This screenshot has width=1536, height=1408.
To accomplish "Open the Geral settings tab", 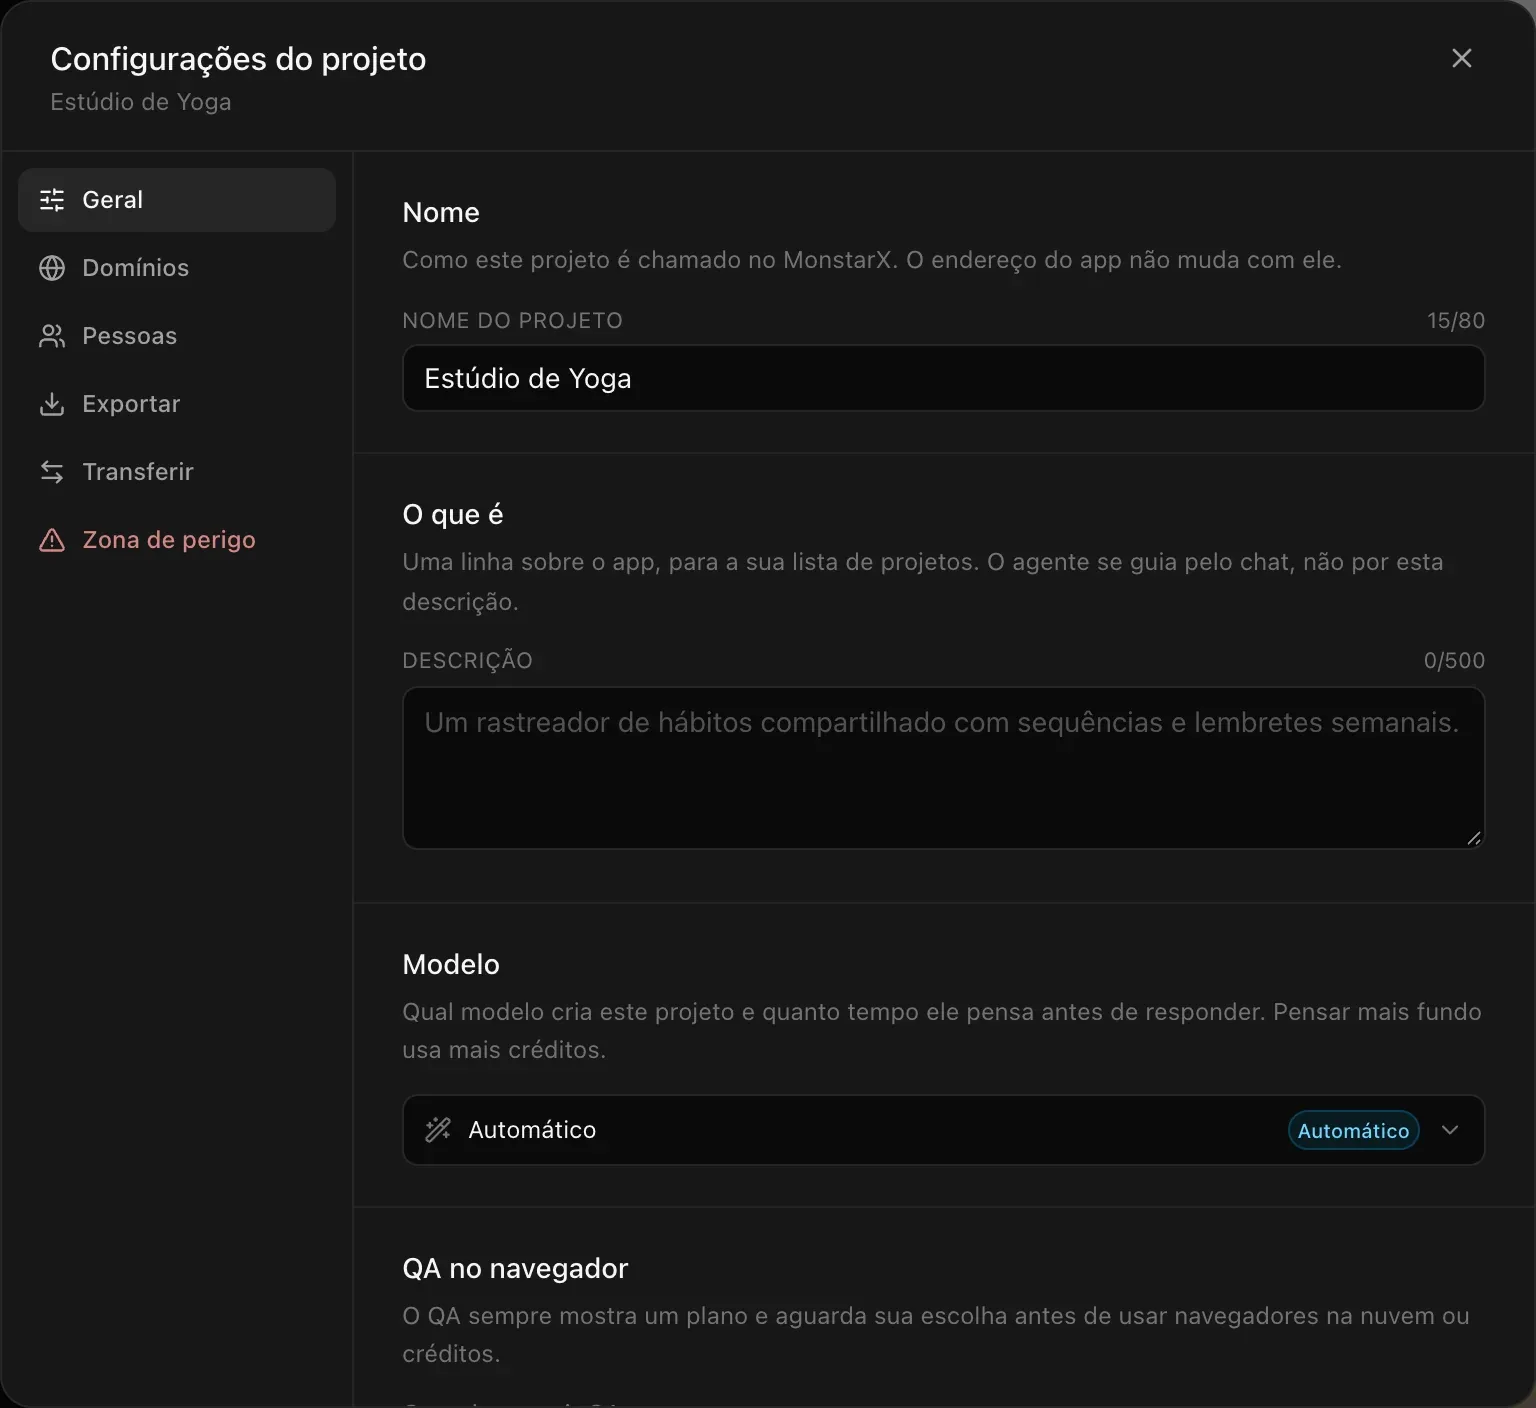I will point(177,200).
